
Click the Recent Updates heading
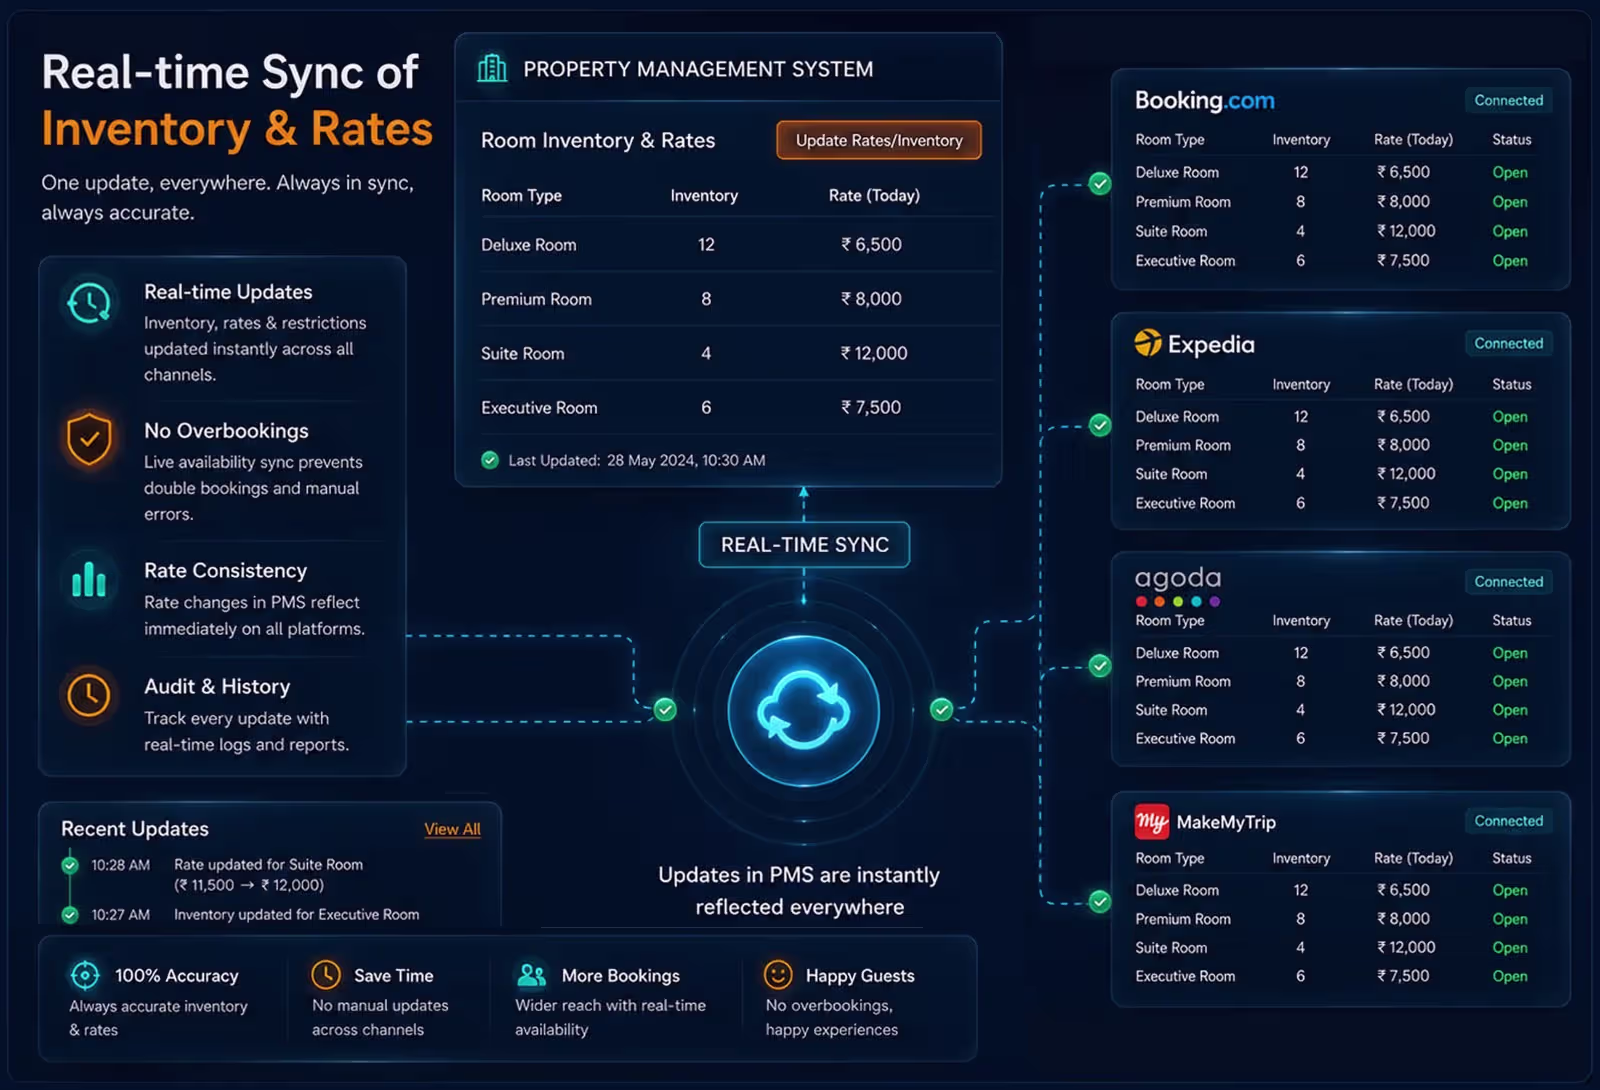[x=135, y=829]
